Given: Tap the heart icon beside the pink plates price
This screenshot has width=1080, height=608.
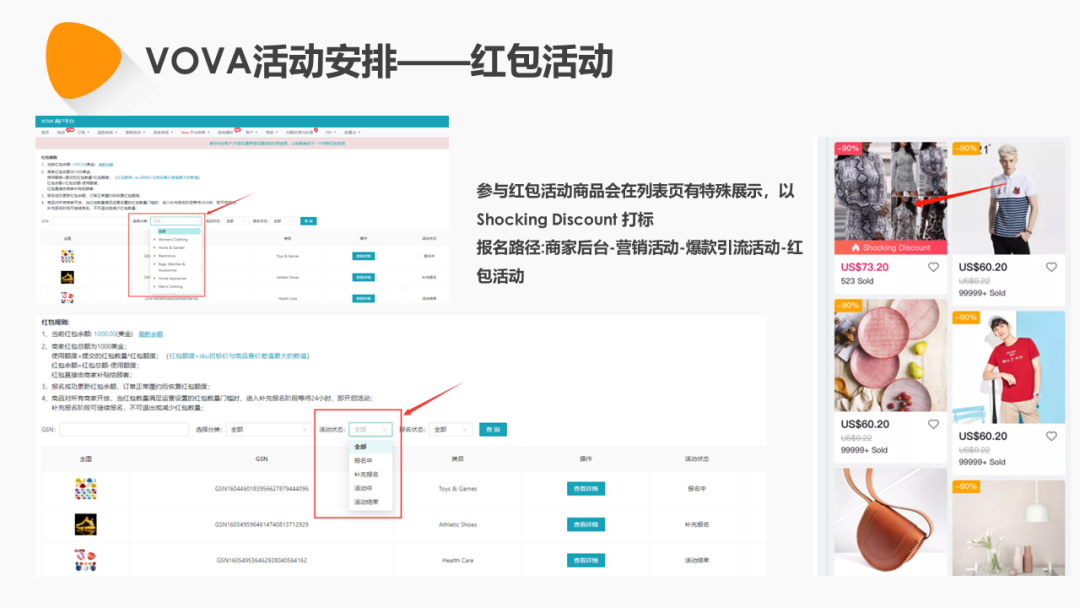Looking at the screenshot, I should [933, 424].
